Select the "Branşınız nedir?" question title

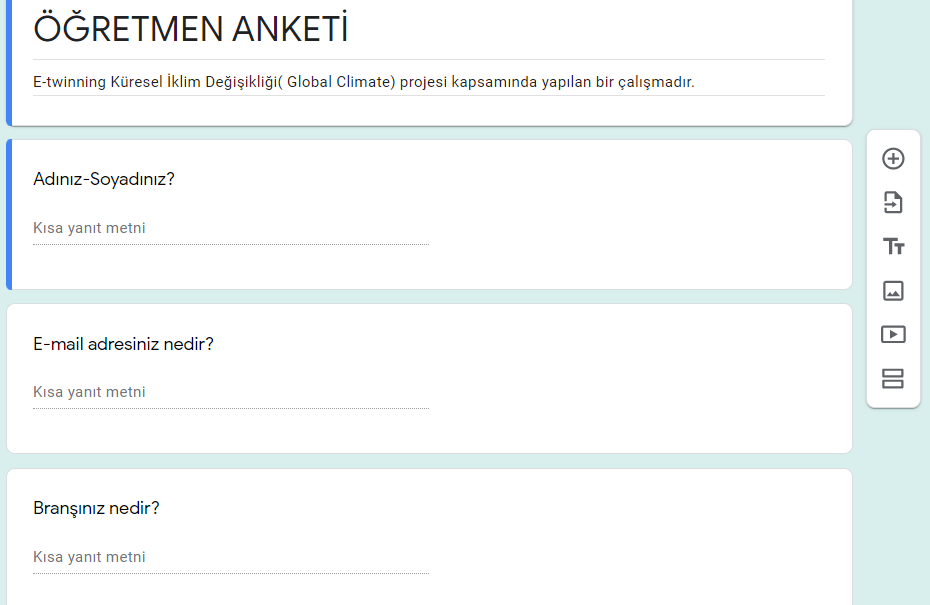96,508
